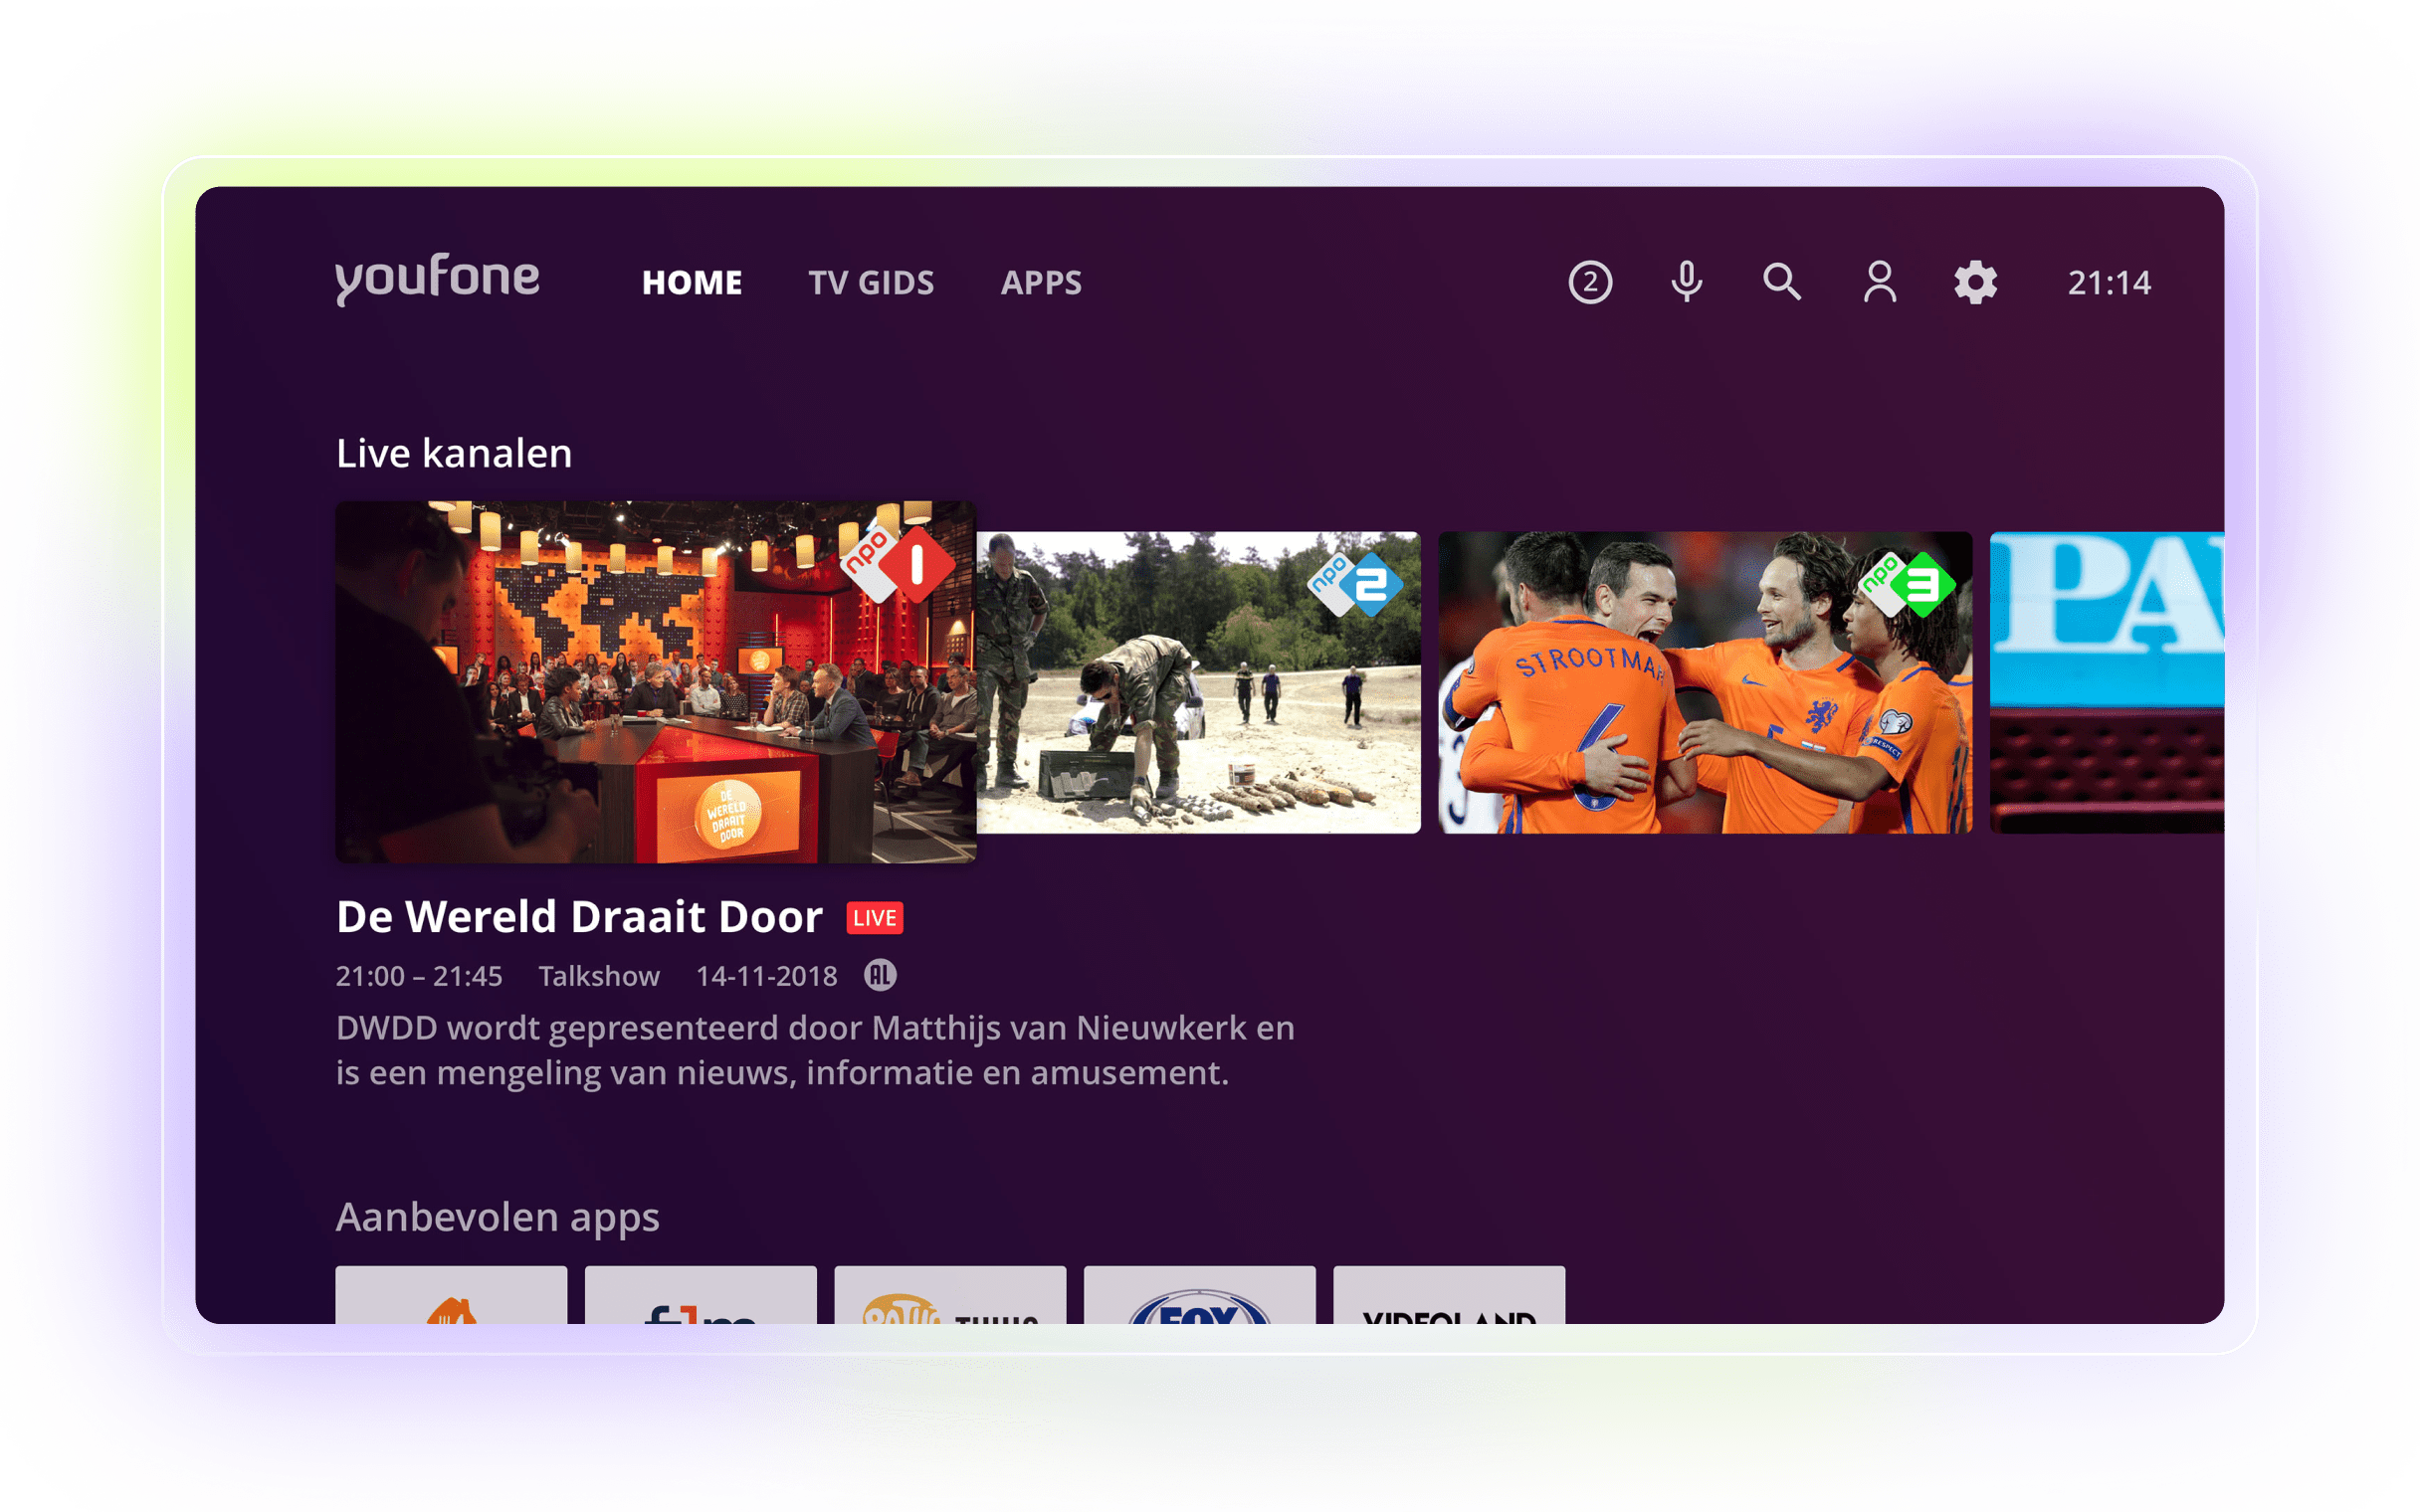Screen dimensions: 2420x1512
Task: Click the DWDD program description text
Action: point(815,1050)
